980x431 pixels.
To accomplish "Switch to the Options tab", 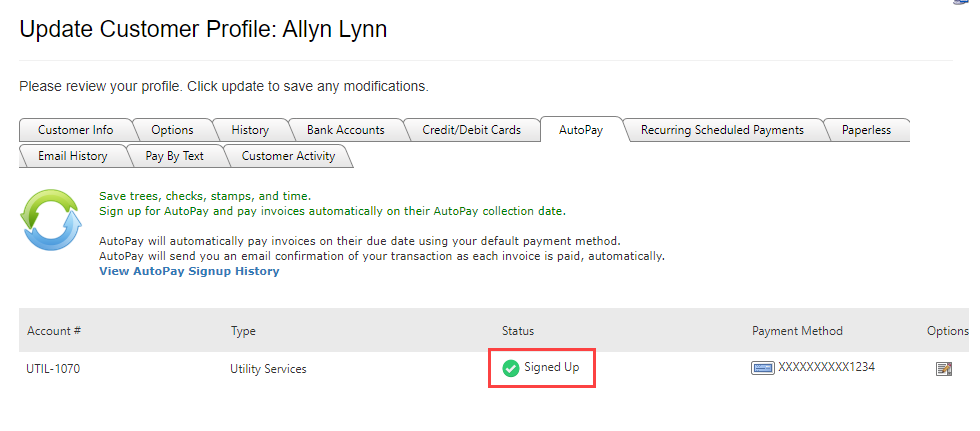I will coord(172,130).
